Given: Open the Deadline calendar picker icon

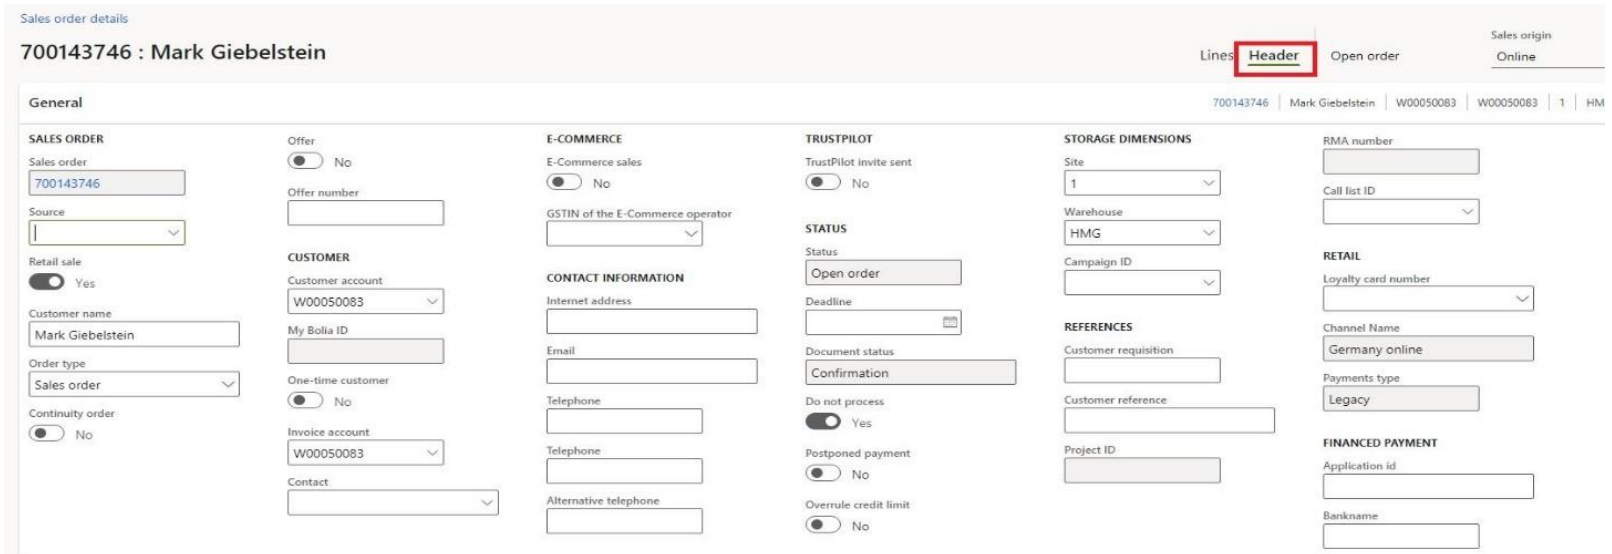Looking at the screenshot, I should (x=949, y=322).
